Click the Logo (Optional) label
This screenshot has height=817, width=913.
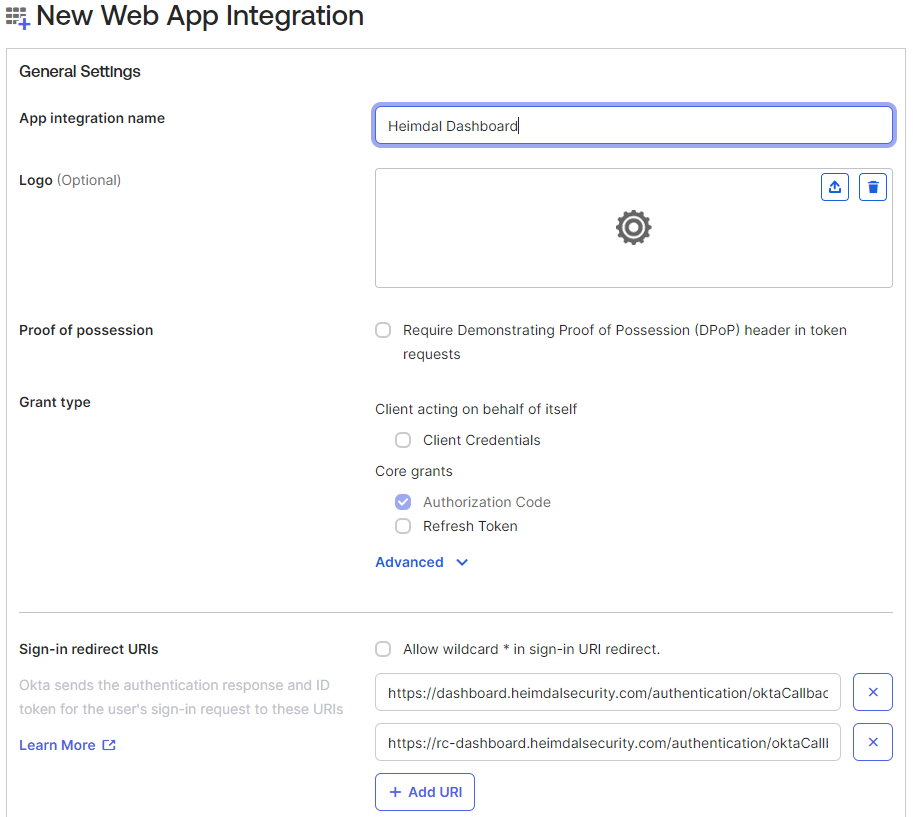click(x=70, y=180)
